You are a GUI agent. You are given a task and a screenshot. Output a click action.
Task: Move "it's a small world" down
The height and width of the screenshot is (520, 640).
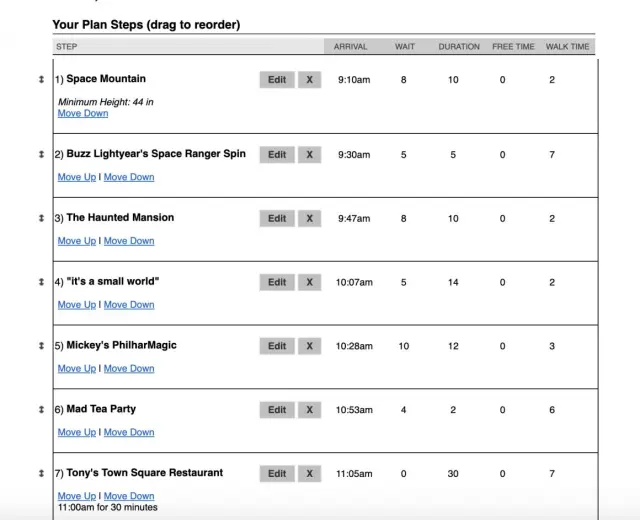click(129, 305)
